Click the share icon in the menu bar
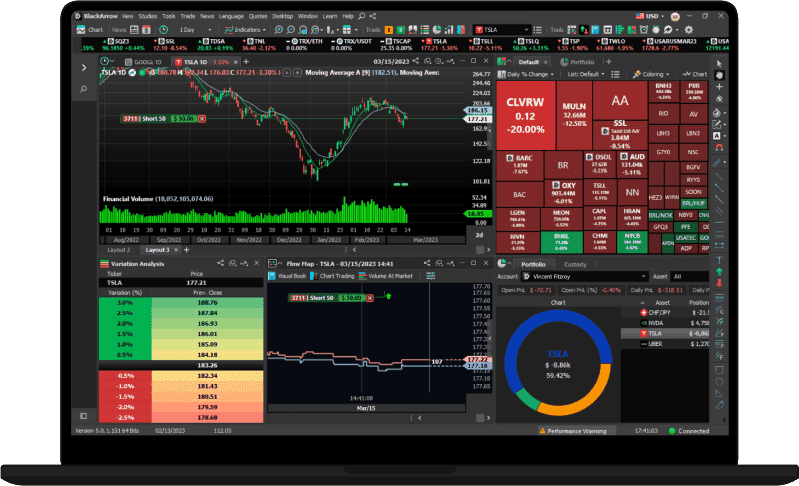The height and width of the screenshot is (486, 799). pos(373,16)
